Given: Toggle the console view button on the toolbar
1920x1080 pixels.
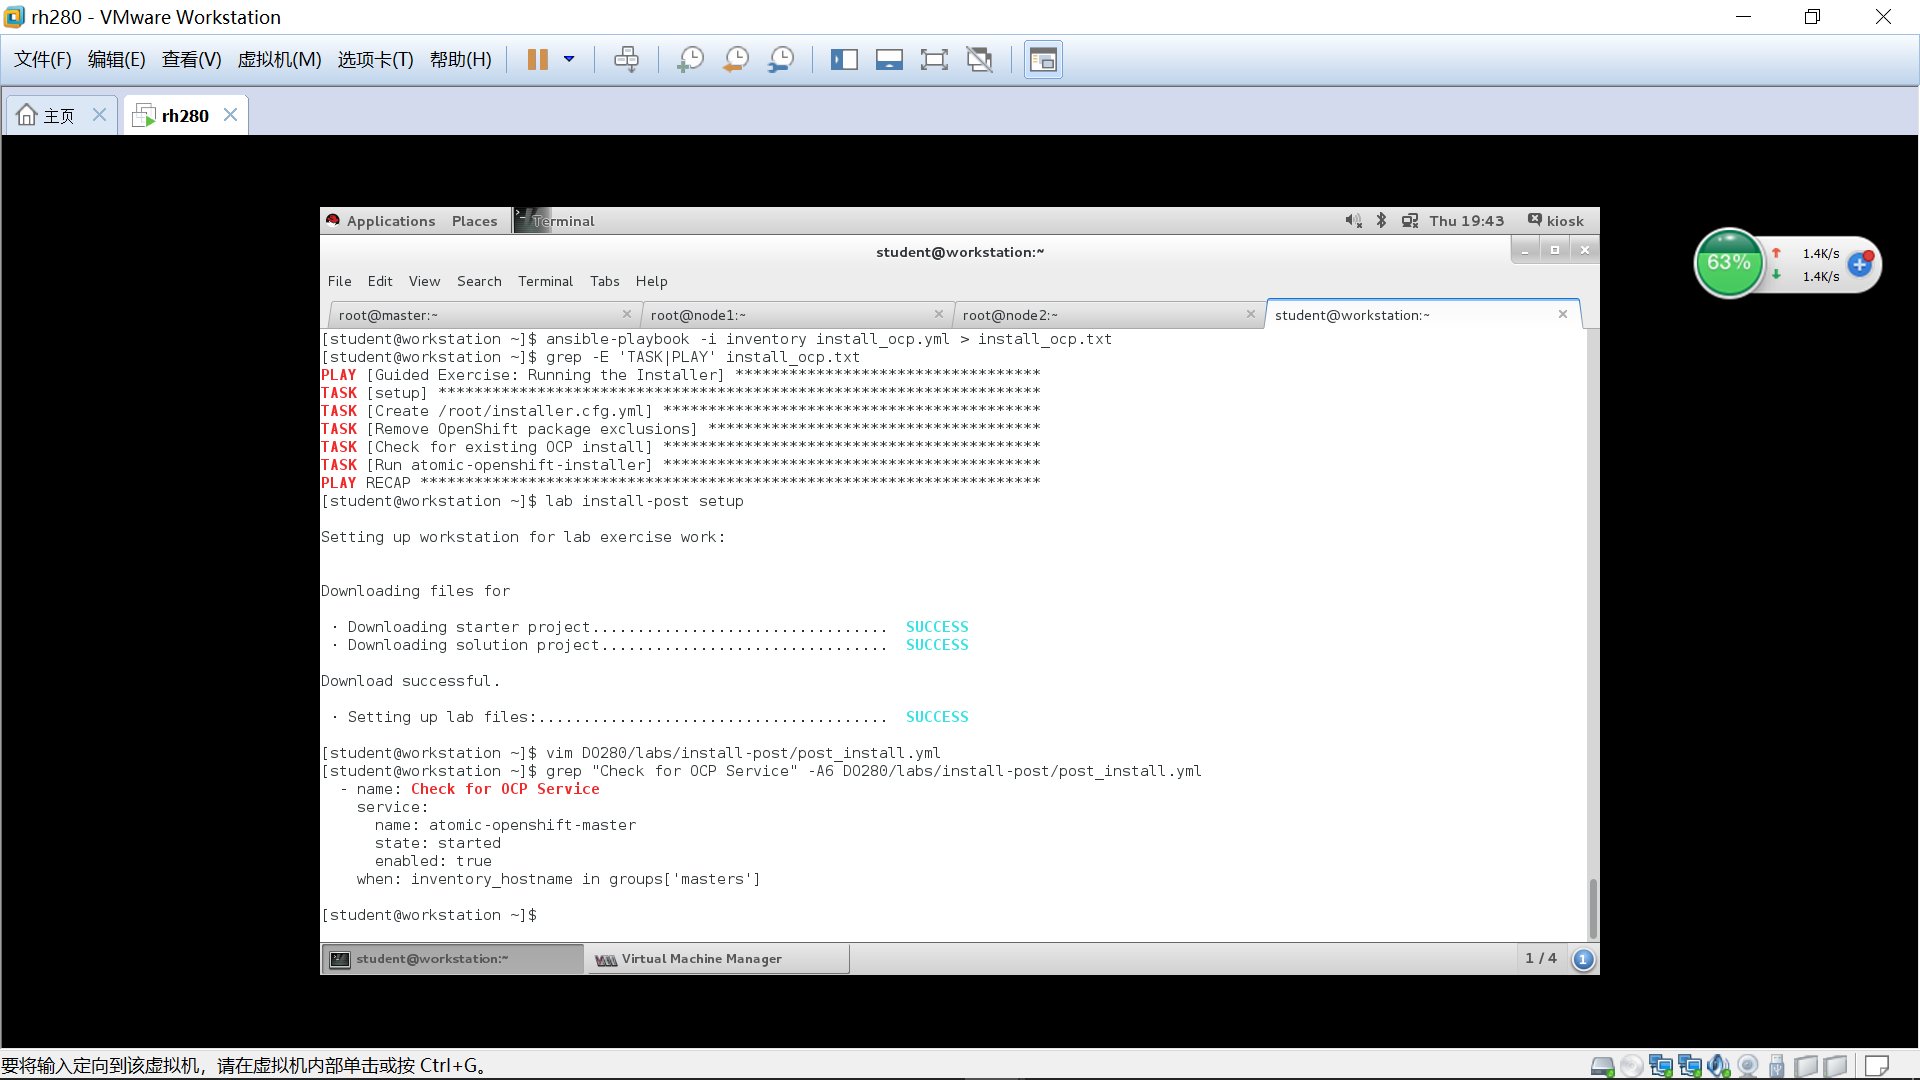Looking at the screenshot, I should coord(1043,59).
